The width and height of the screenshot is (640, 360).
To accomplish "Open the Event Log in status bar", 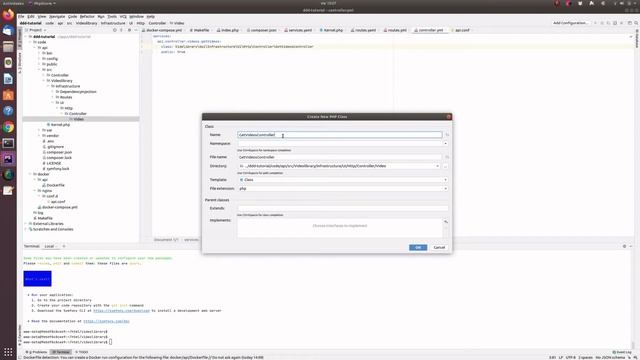I will pos(622,352).
